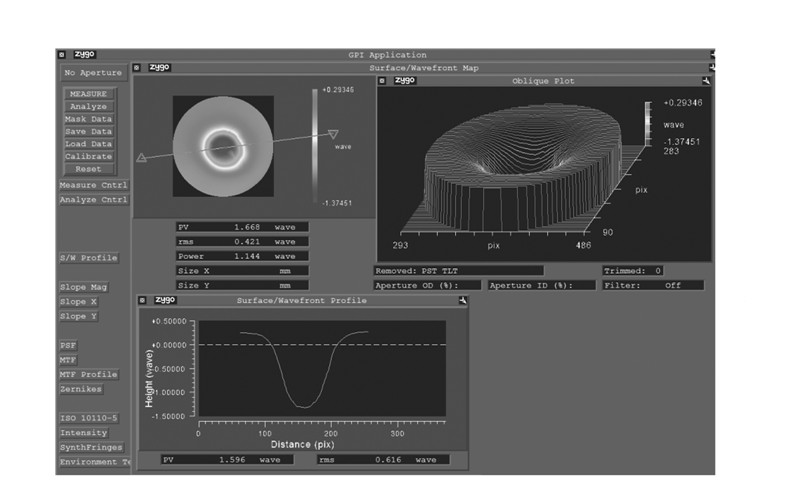Open the MTF view
Viewport: 800px width, 480px height.
pos(68,360)
